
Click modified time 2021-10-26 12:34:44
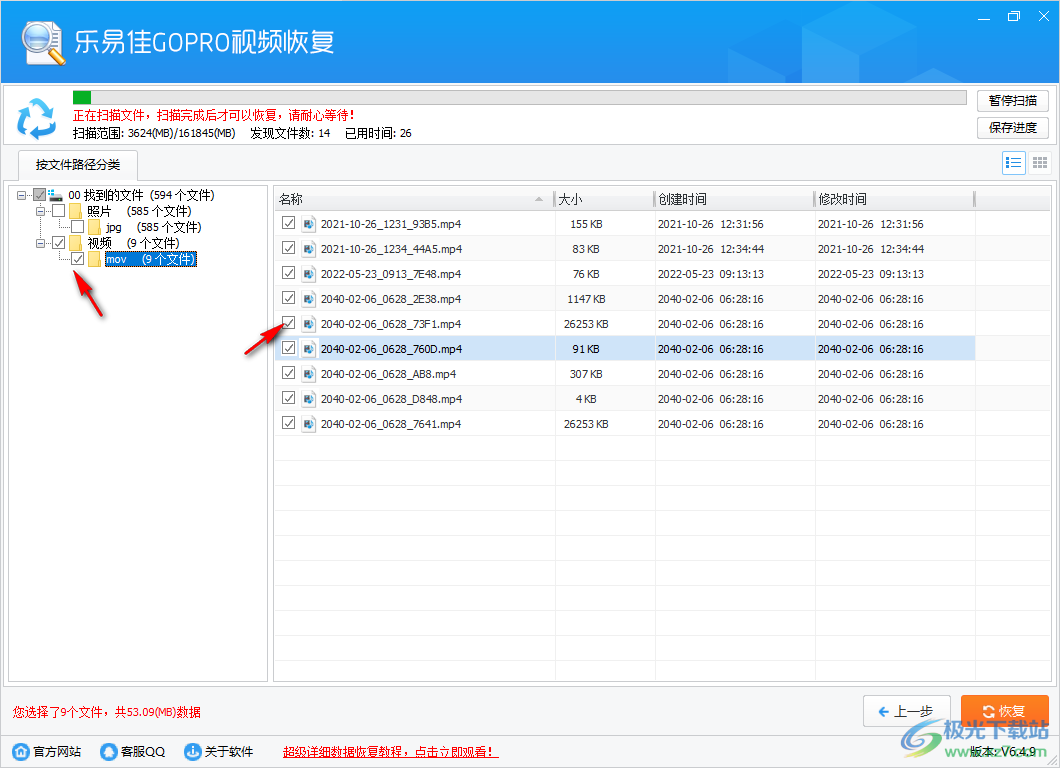click(871, 249)
